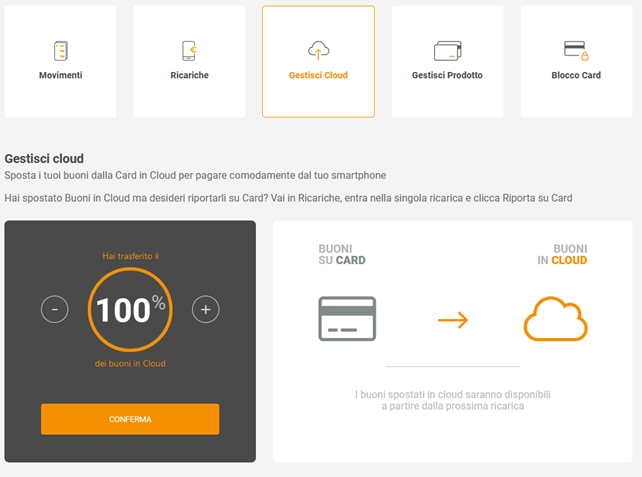Open the Movimenti tab label

60,75
